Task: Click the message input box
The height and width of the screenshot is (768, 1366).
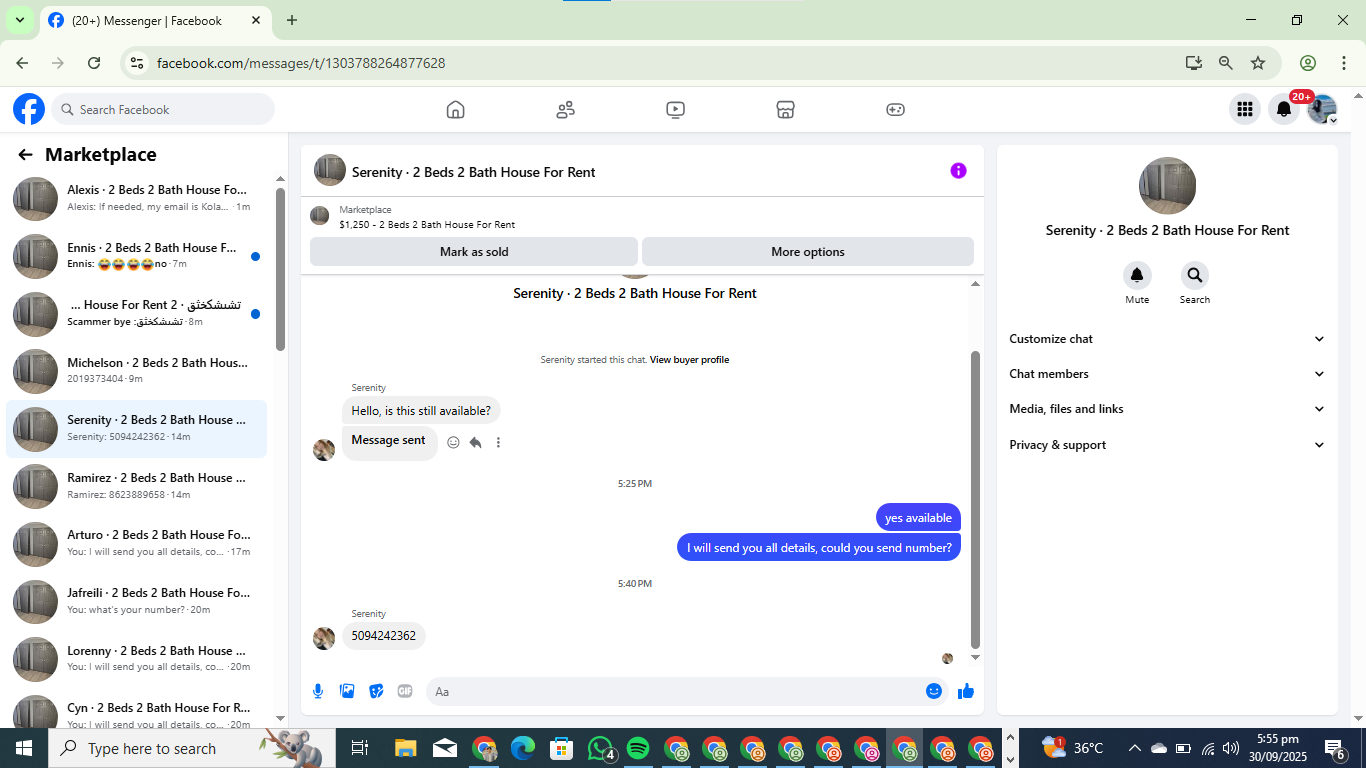Action: [686, 691]
